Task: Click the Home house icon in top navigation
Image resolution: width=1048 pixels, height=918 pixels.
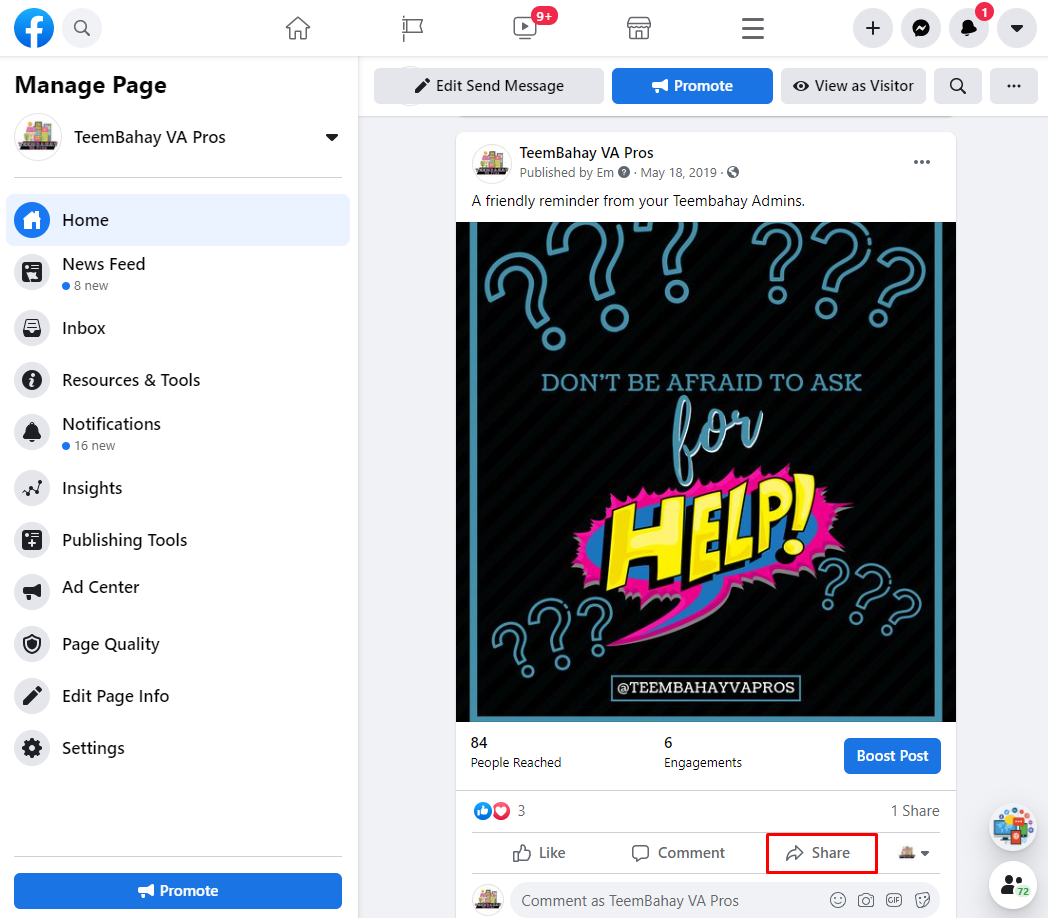Action: [x=297, y=28]
